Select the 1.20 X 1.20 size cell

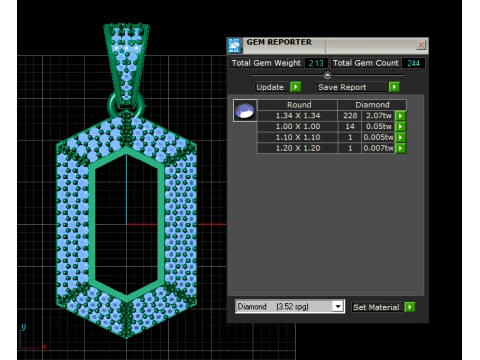click(298, 148)
